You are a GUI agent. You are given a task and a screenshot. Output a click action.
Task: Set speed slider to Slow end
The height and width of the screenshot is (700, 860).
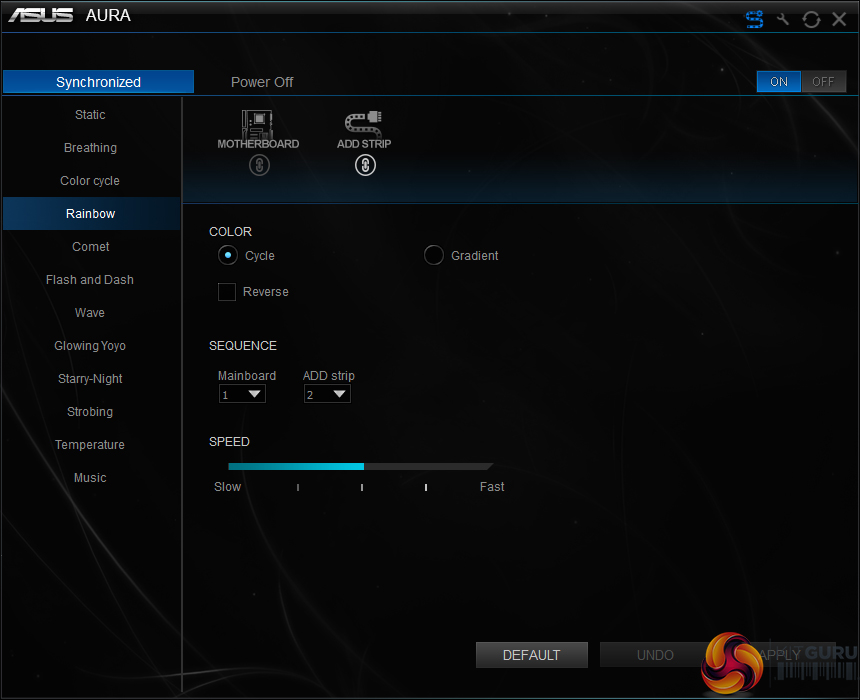(x=228, y=487)
